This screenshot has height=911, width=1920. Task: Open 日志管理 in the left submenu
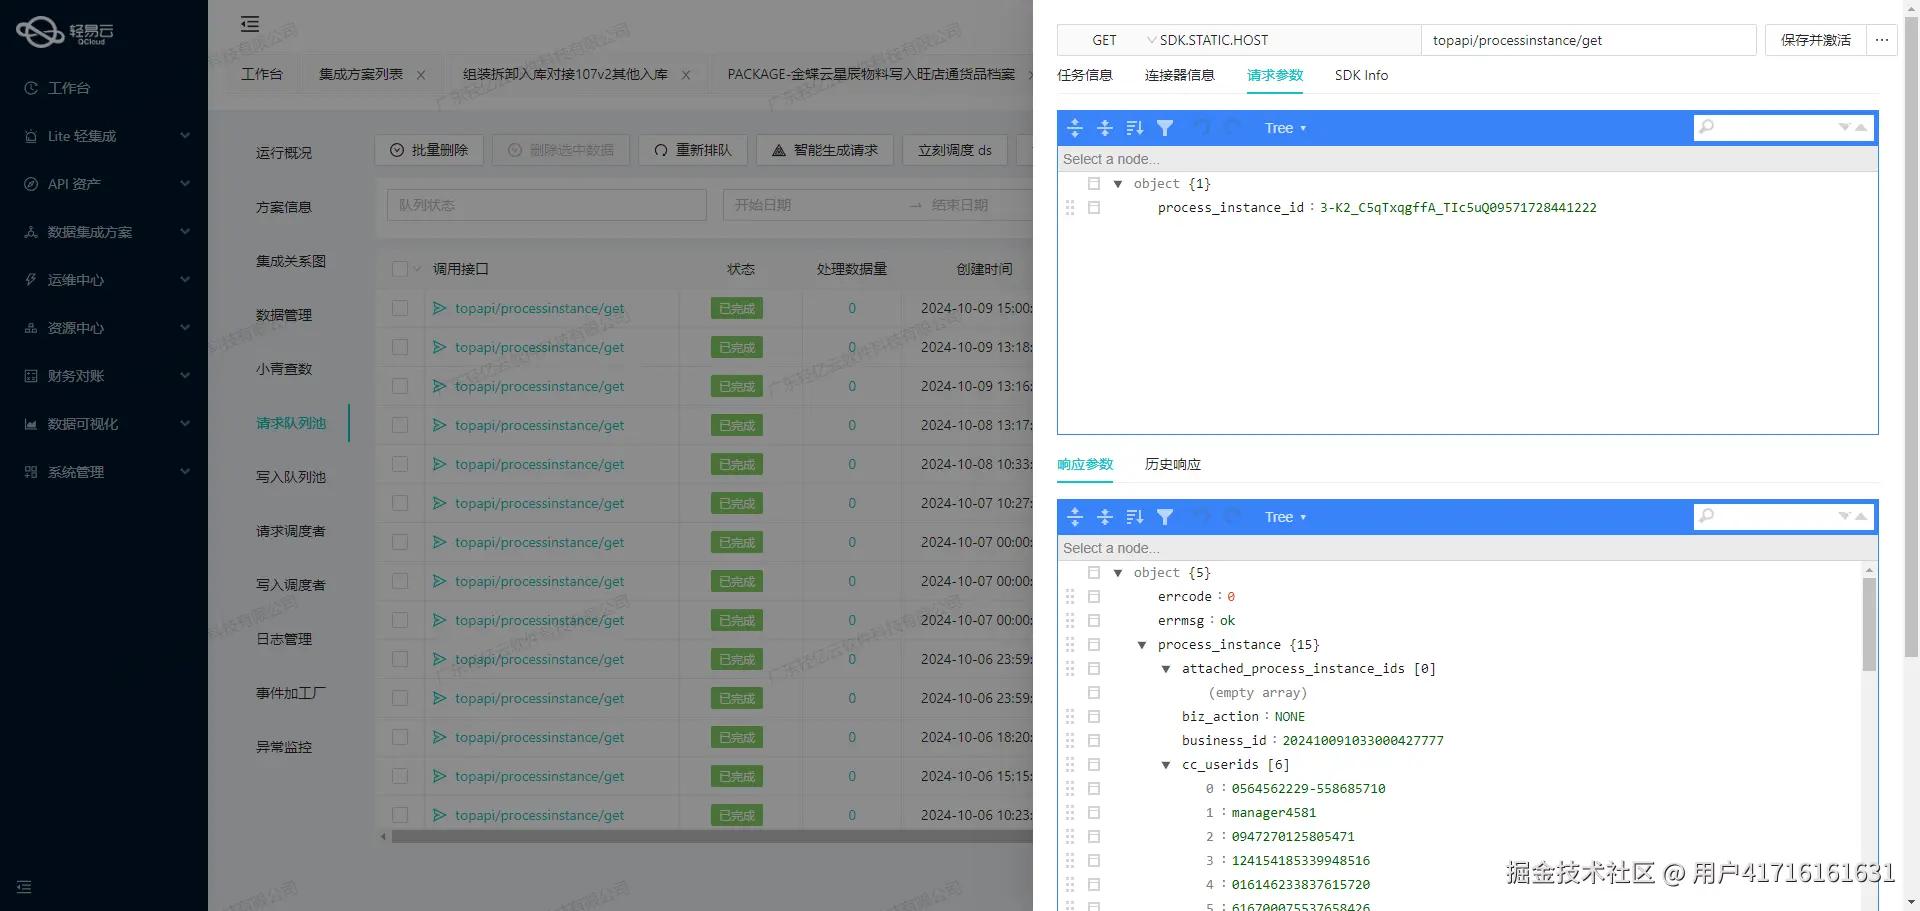click(x=284, y=639)
